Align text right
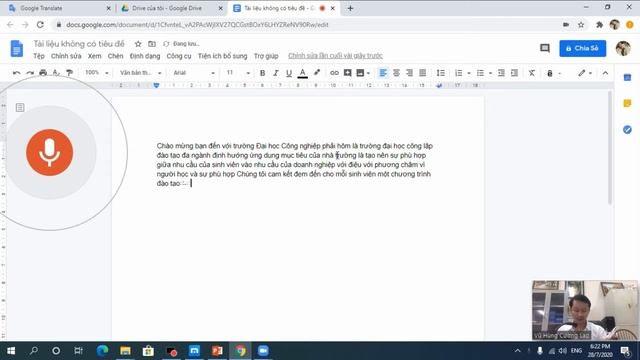The height and width of the screenshot is (360, 640). pyautogui.click(x=409, y=73)
